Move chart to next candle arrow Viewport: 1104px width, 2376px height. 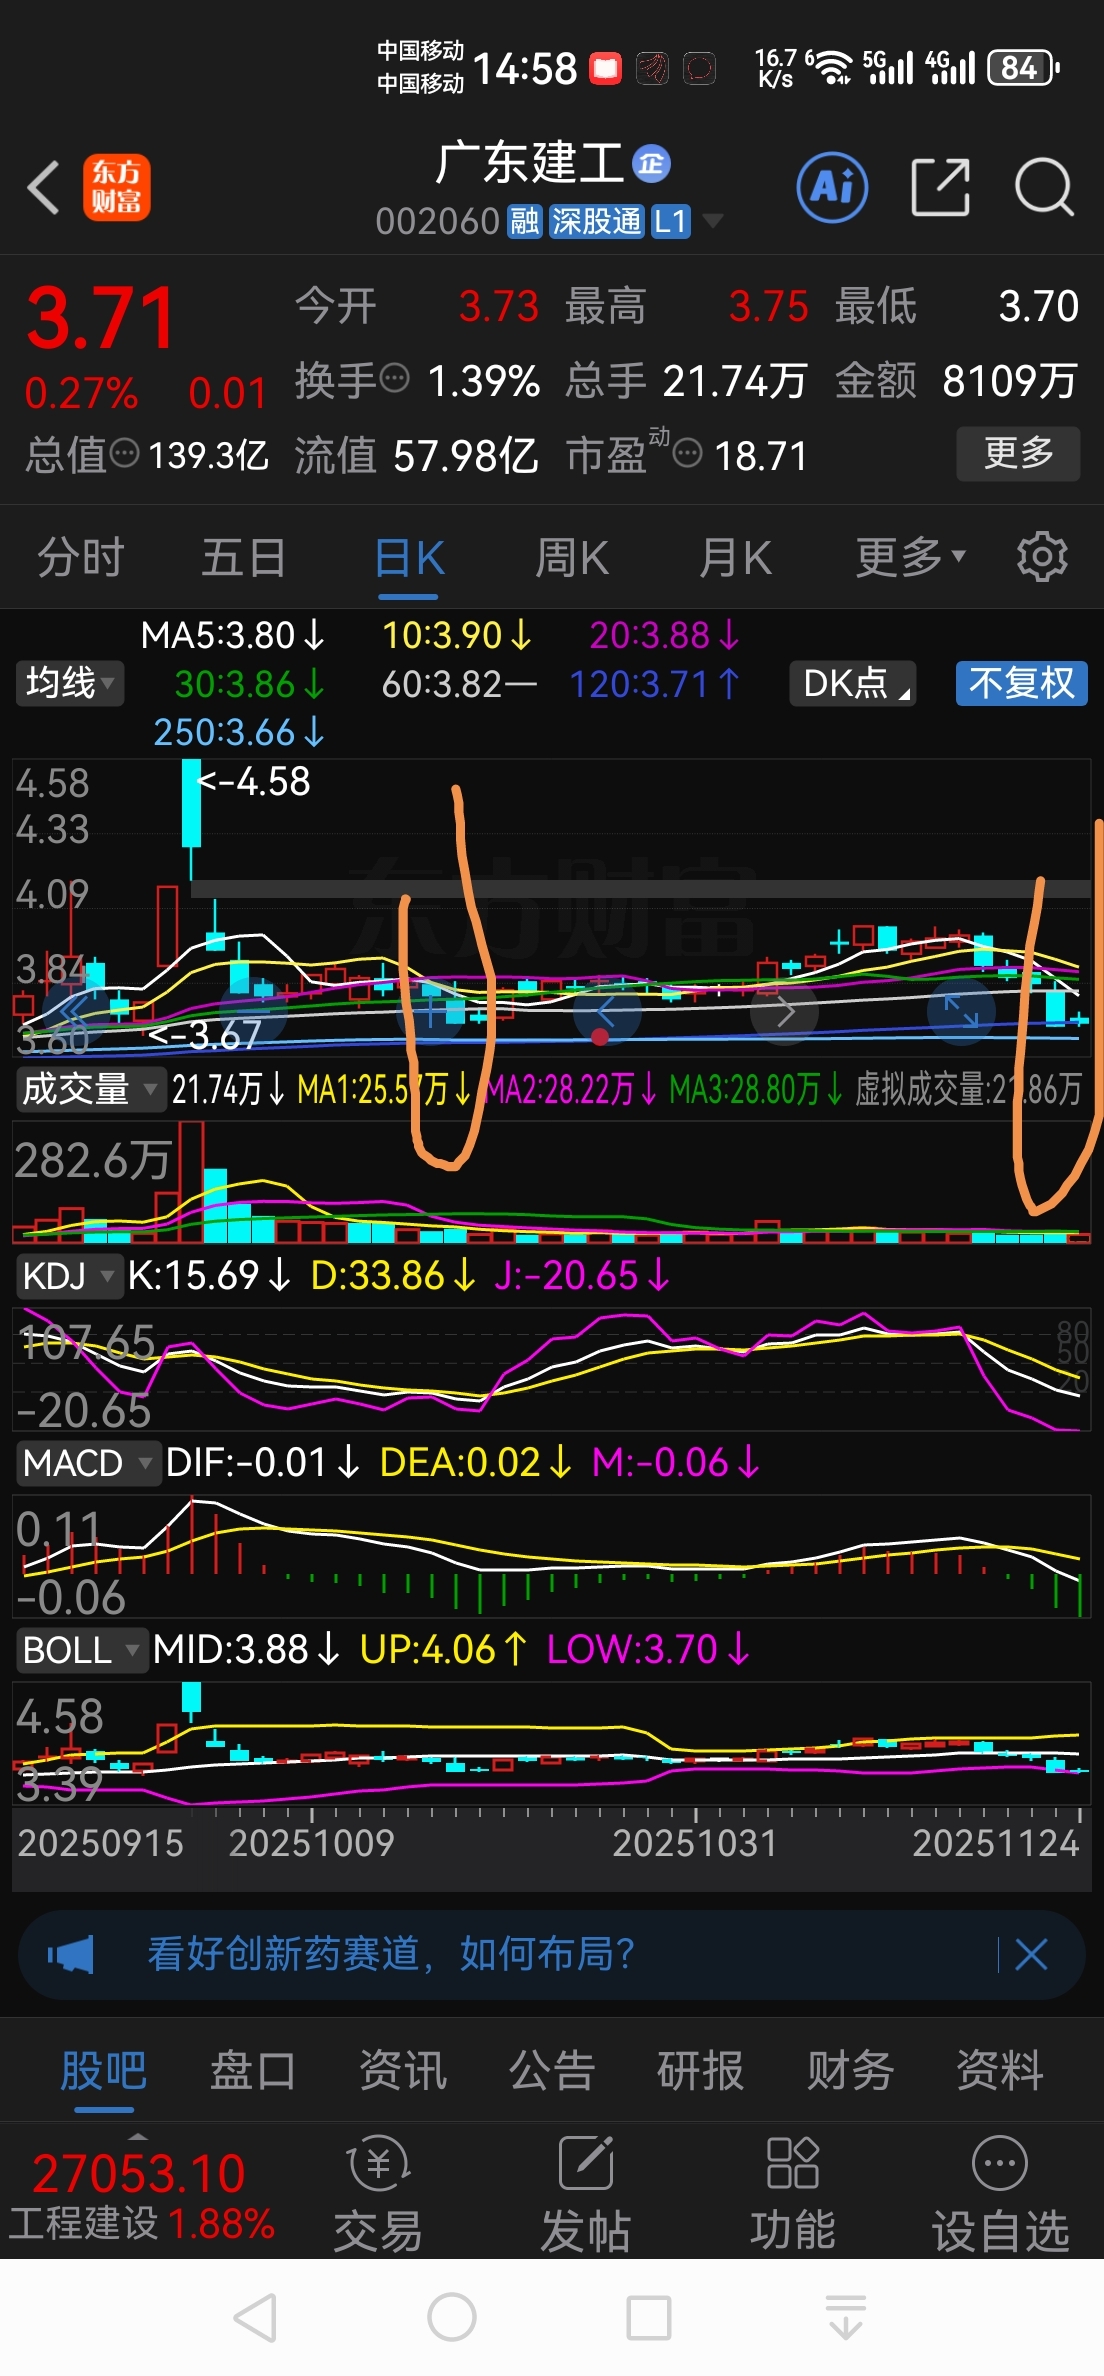click(785, 1011)
